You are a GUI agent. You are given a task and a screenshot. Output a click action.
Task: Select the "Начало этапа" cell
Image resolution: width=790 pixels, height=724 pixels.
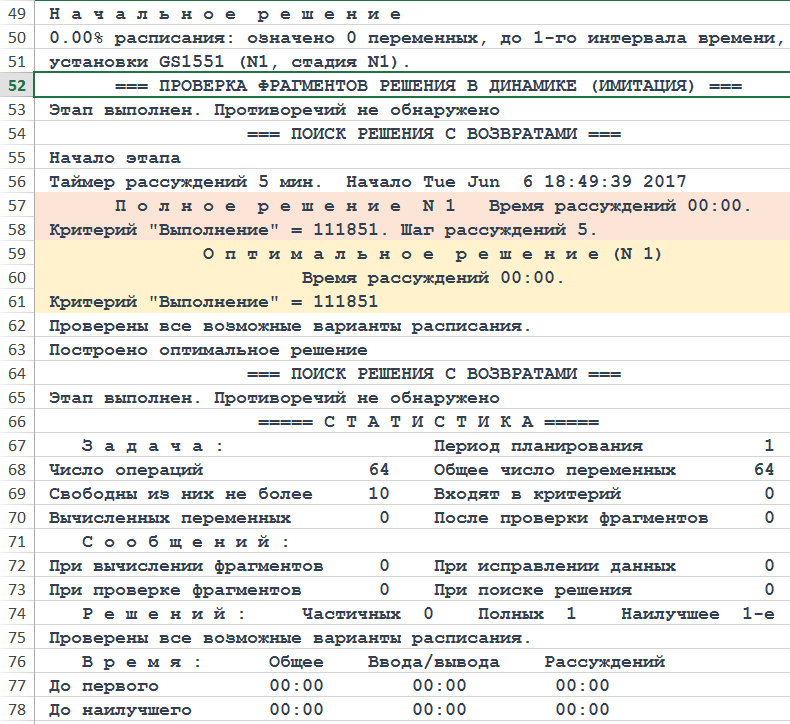tap(115, 158)
